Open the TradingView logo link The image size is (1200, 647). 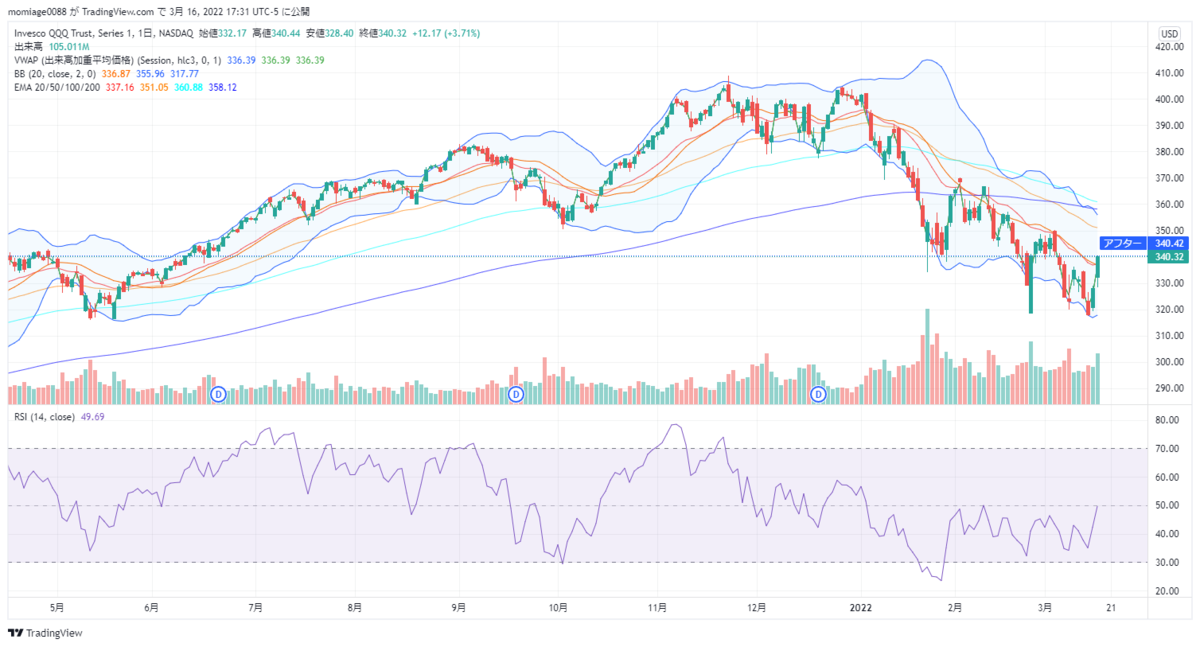point(45,633)
